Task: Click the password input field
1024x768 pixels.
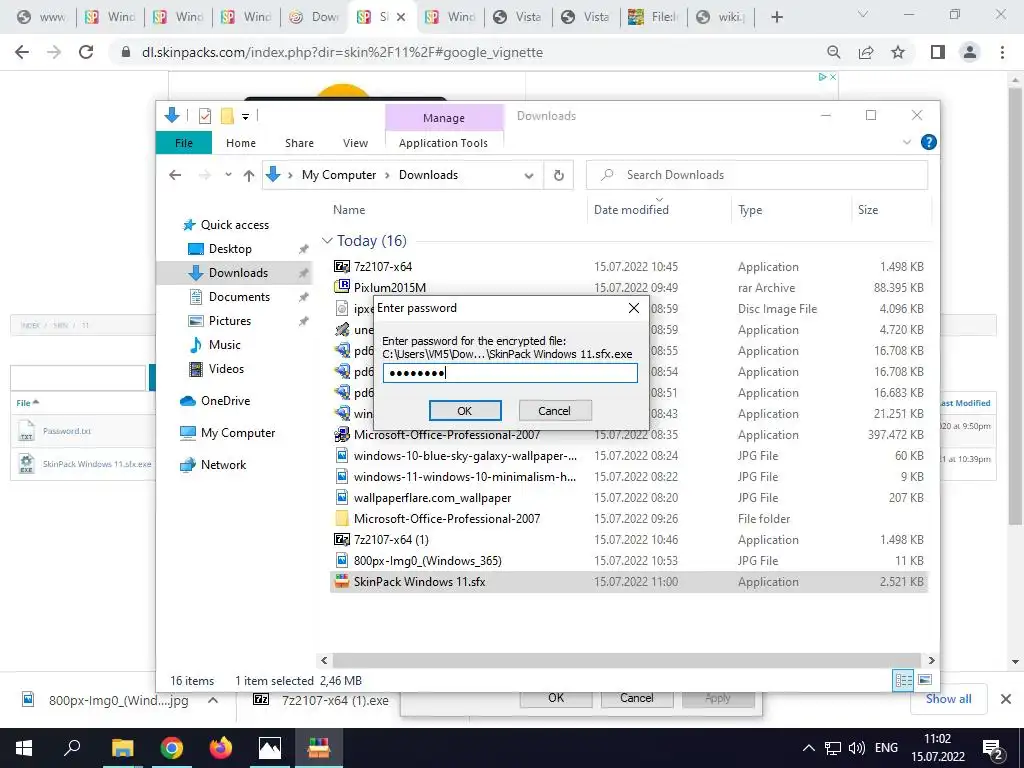Action: [510, 373]
